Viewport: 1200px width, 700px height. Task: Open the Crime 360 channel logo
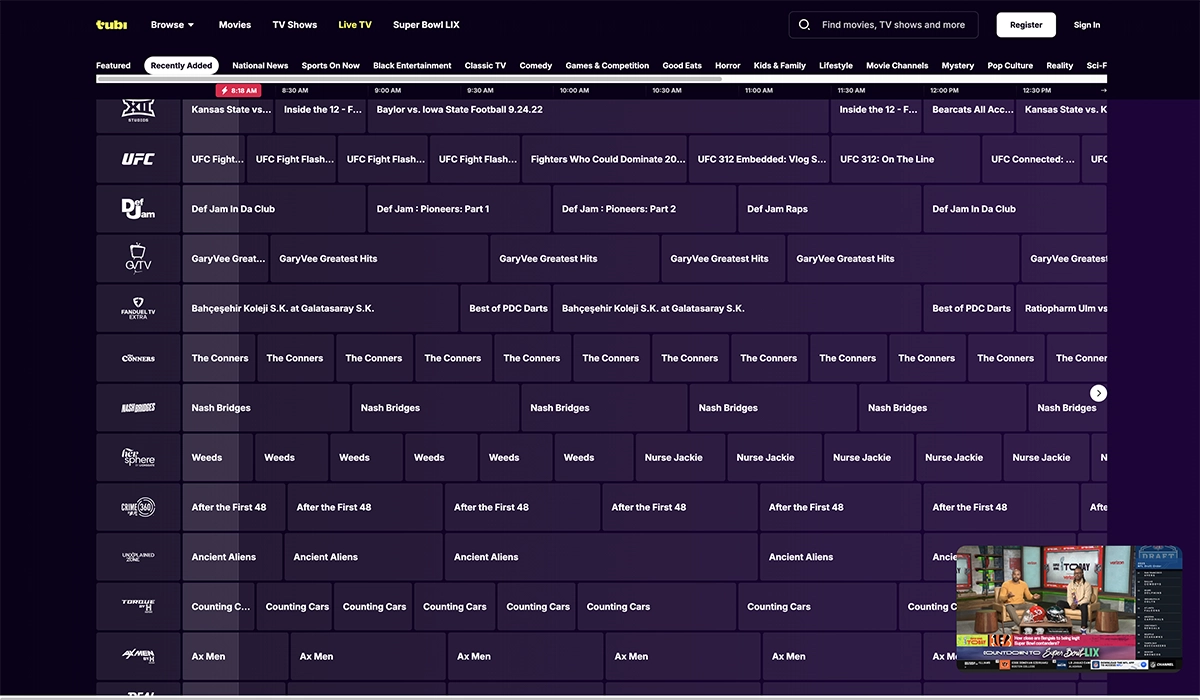[x=138, y=507]
